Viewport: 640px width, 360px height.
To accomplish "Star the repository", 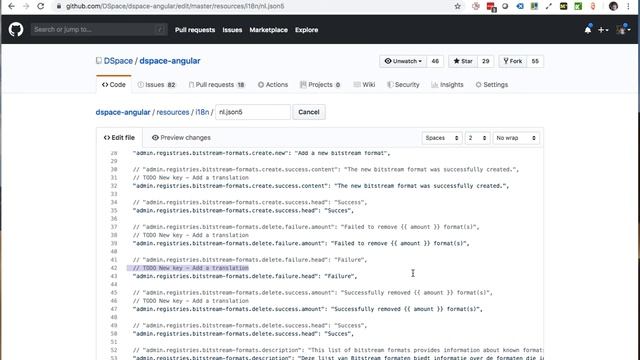I will 463,61.
